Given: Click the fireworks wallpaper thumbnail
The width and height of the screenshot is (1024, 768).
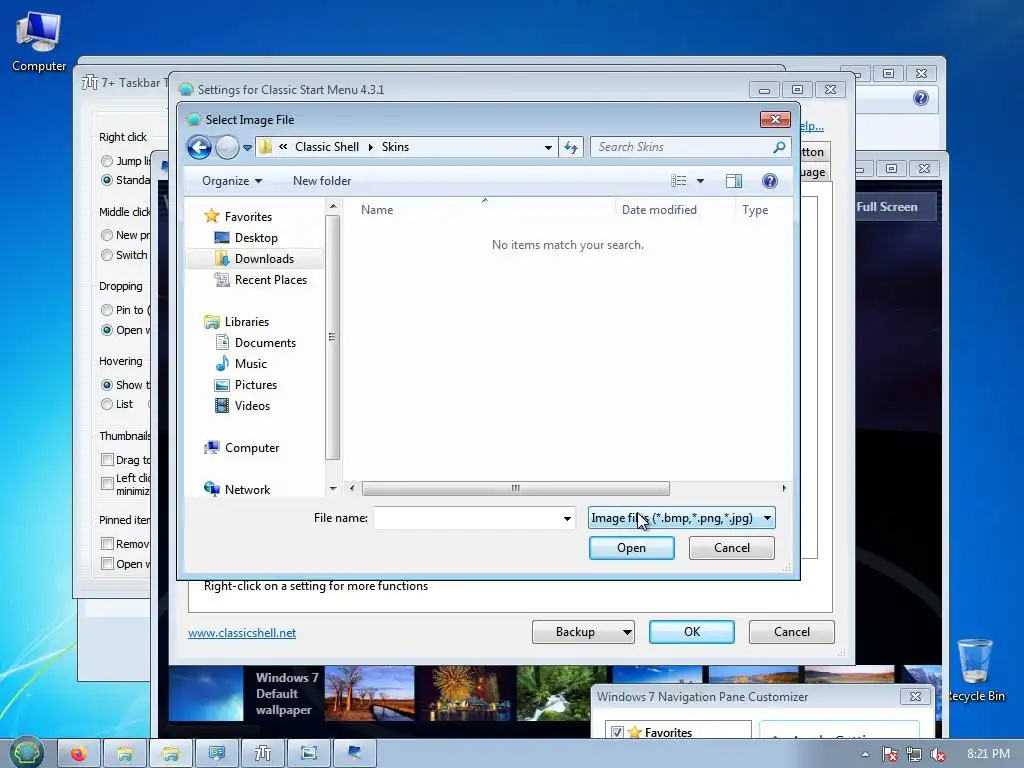Looking at the screenshot, I should click(x=465, y=694).
